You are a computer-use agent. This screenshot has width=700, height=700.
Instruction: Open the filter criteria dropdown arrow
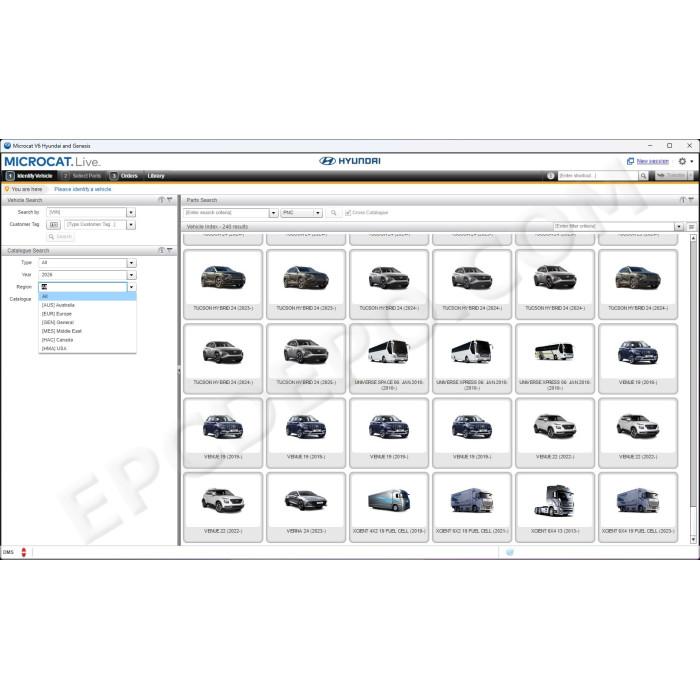click(679, 227)
